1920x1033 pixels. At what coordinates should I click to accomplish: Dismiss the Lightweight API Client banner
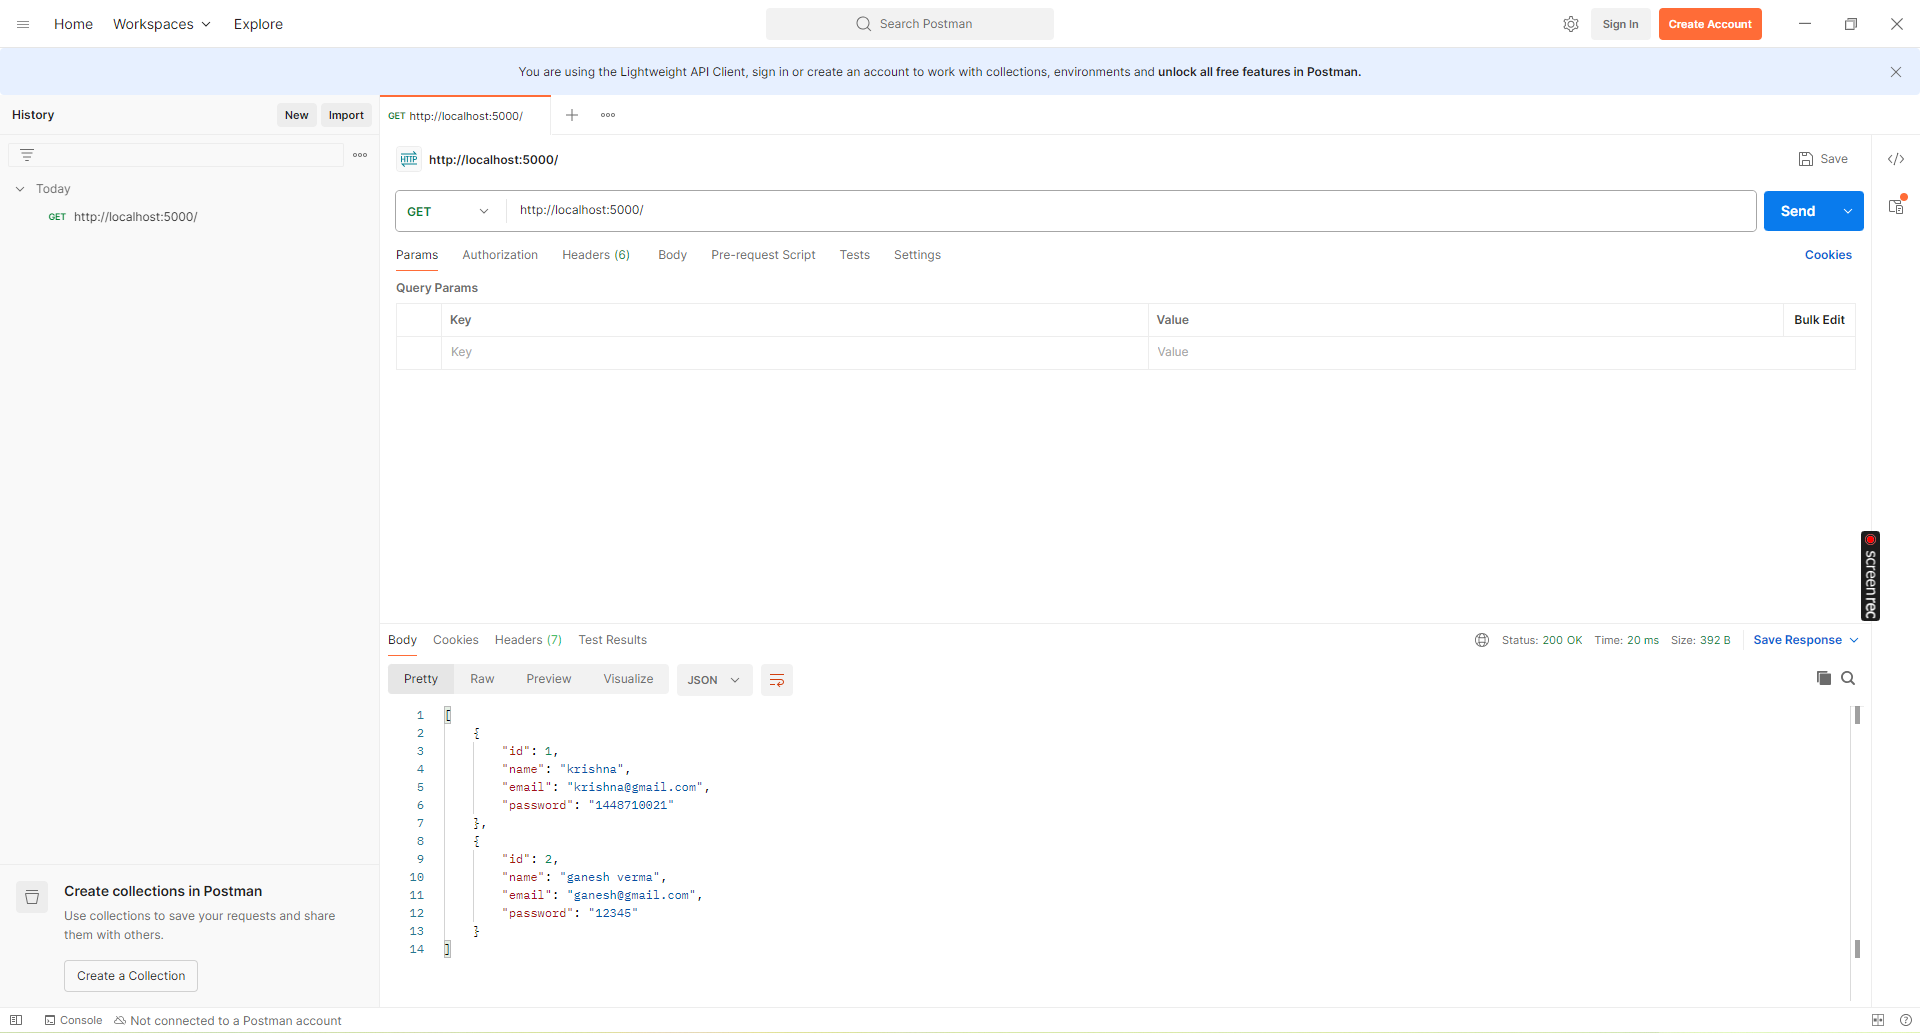[1896, 72]
